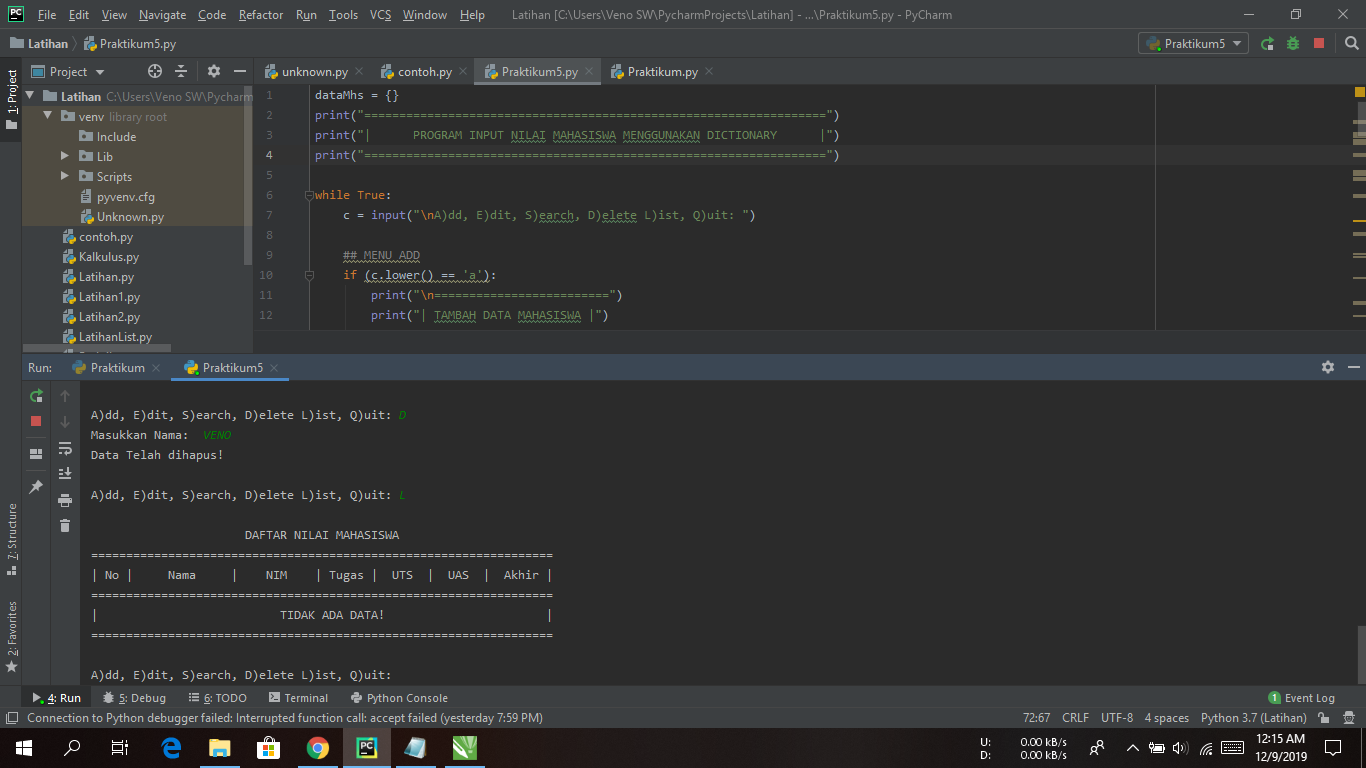The height and width of the screenshot is (768, 1366).
Task: Open the Terminal tool window
Action: pyautogui.click(x=298, y=698)
